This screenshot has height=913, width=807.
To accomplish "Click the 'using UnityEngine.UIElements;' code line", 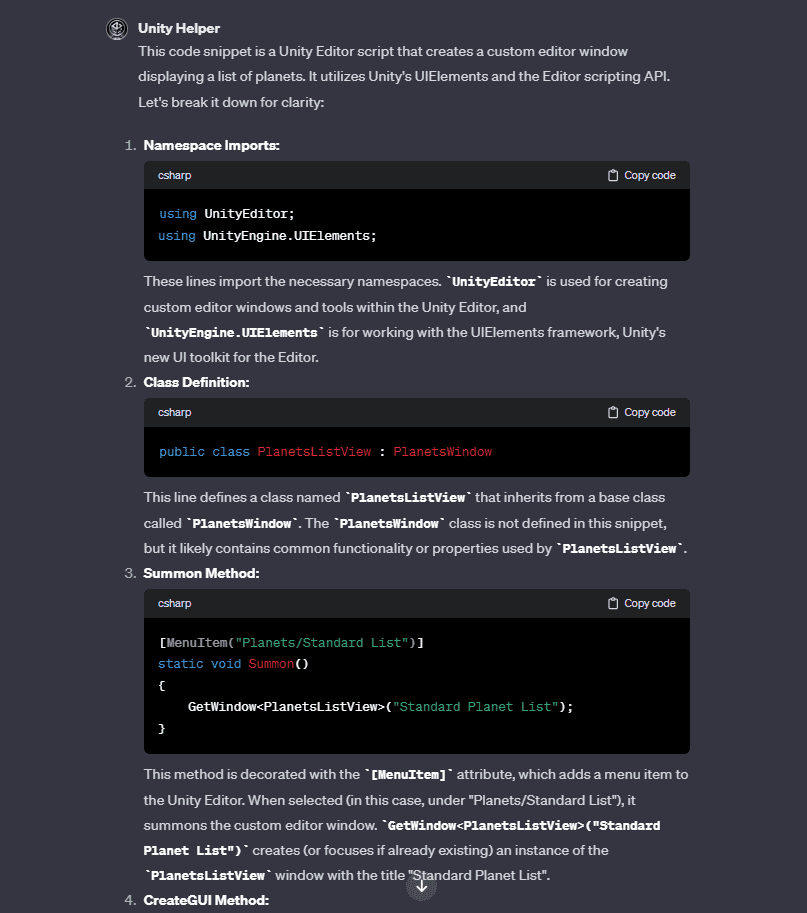I will pyautogui.click(x=266, y=235).
